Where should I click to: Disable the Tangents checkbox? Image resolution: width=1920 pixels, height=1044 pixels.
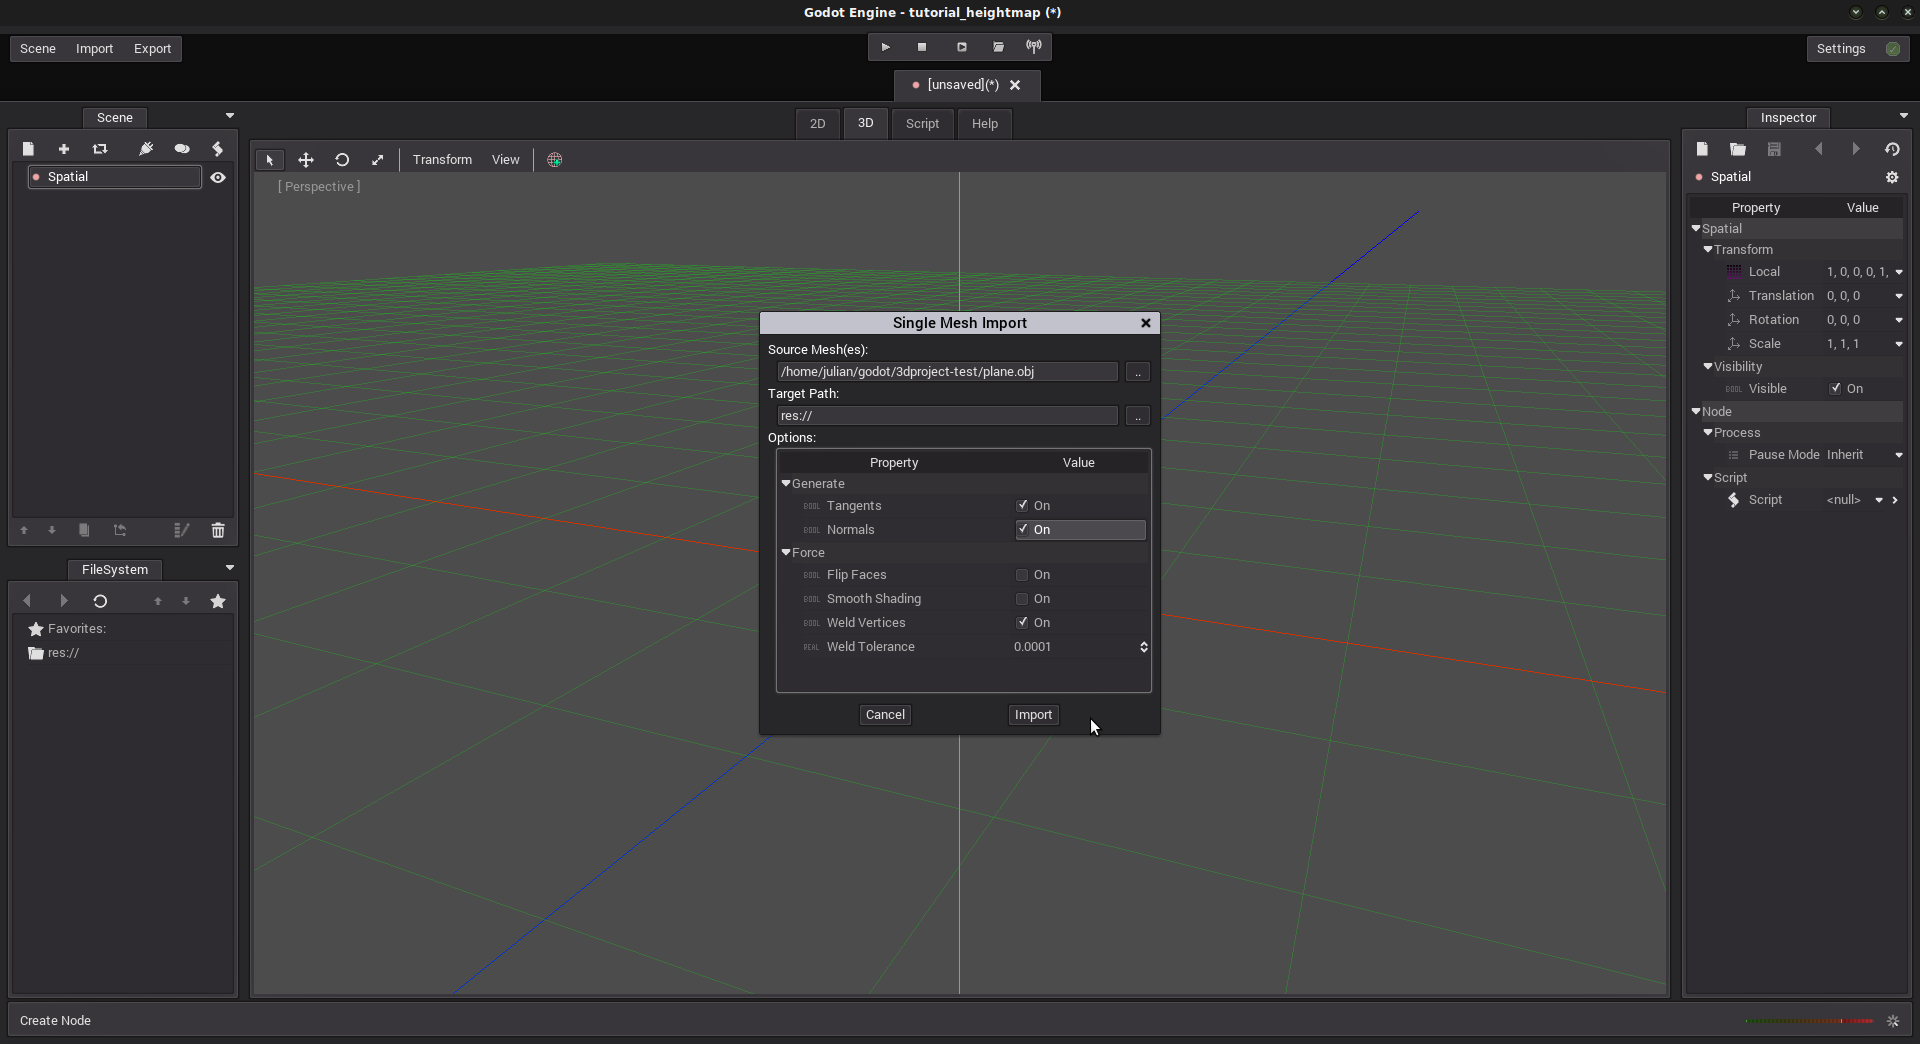tap(1022, 506)
